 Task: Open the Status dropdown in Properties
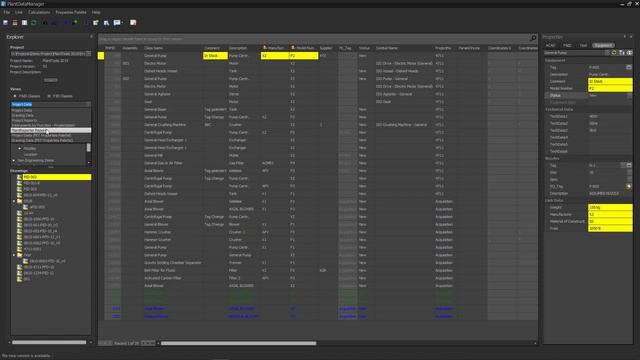pyautogui.click(x=629, y=96)
